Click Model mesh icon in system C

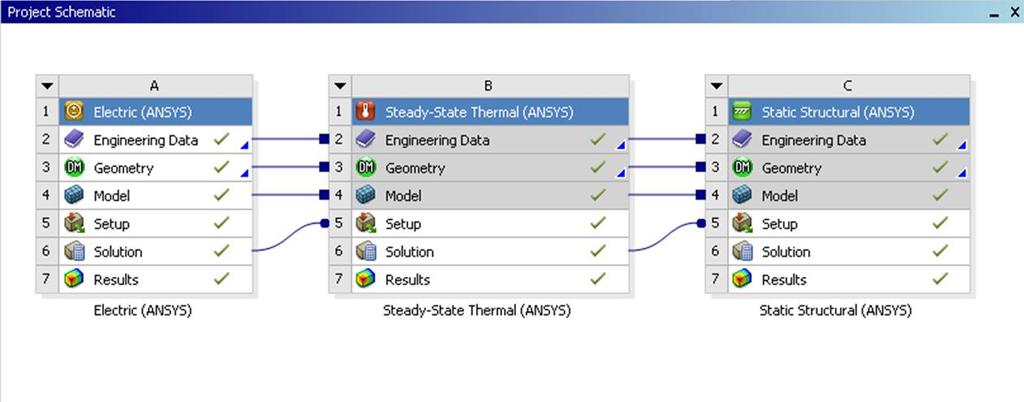[x=742, y=196]
